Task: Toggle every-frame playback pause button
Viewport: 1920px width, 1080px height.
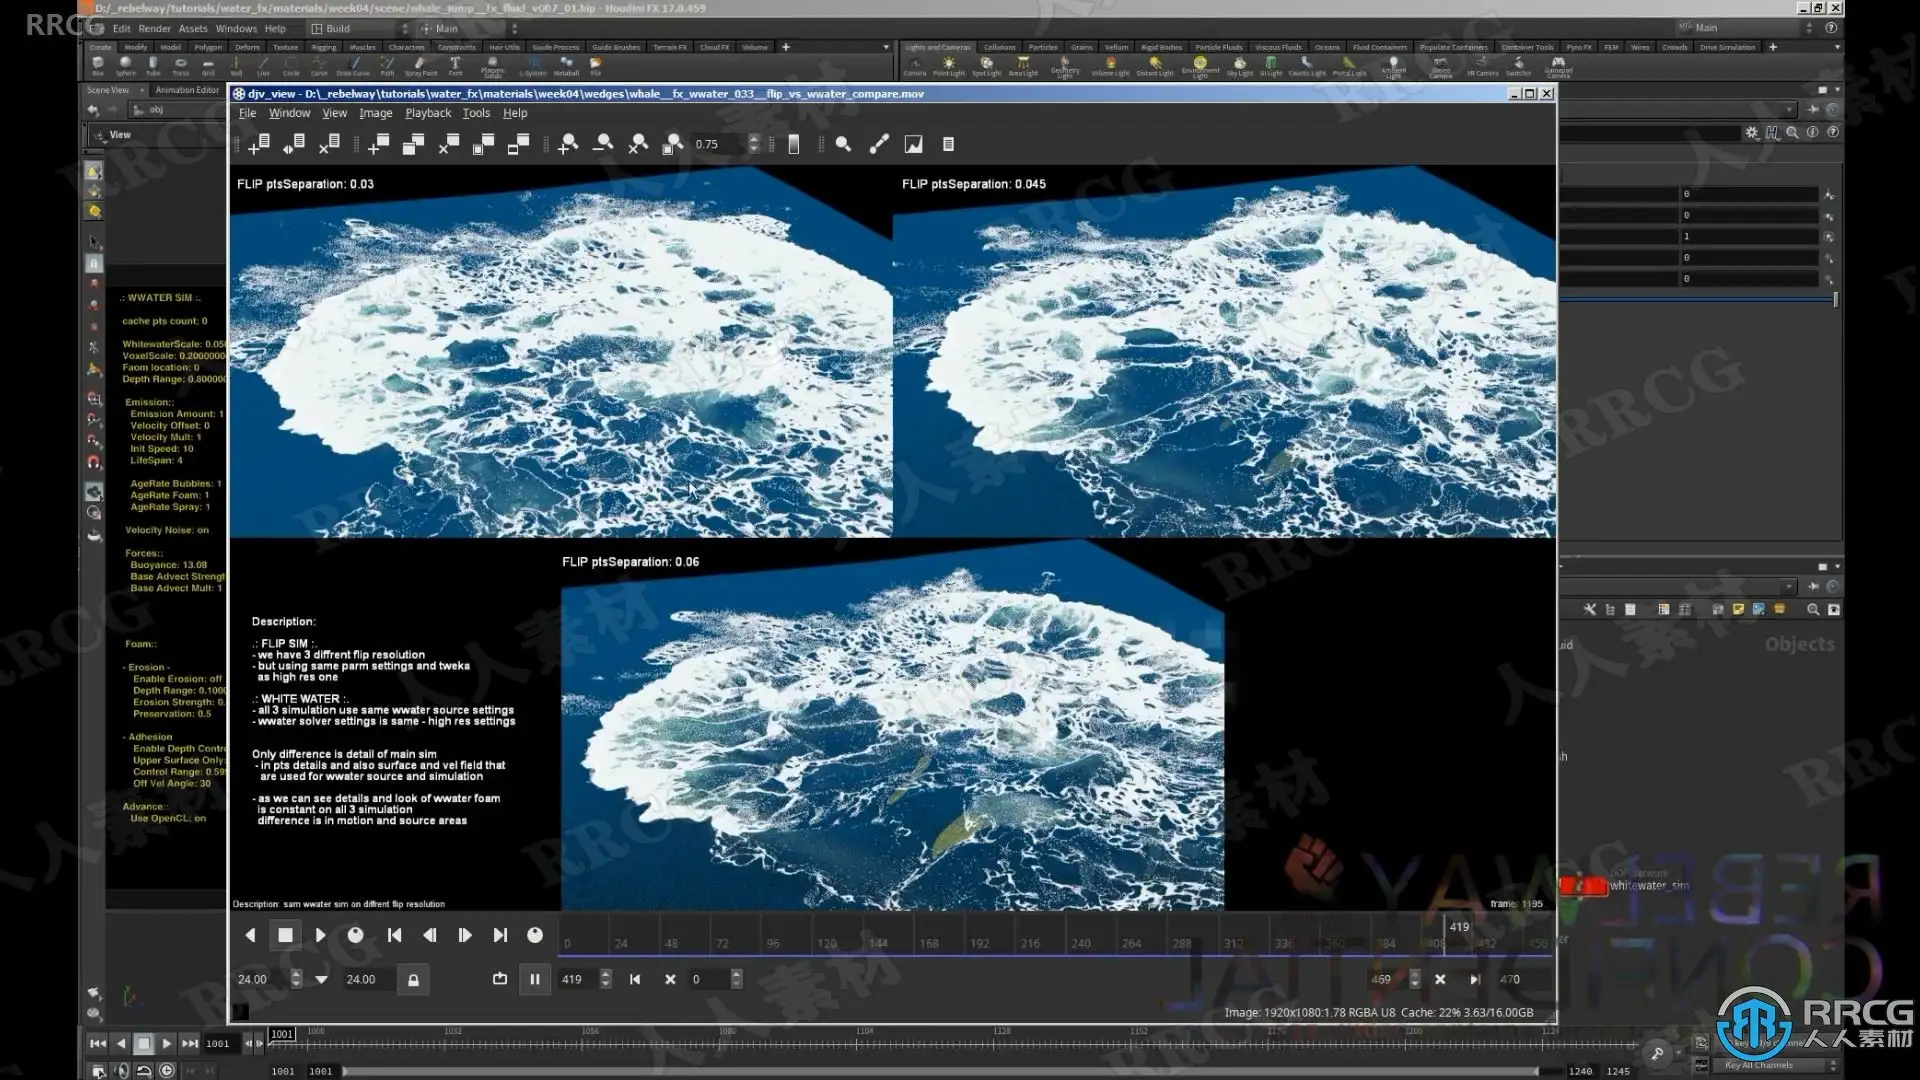Action: click(535, 980)
